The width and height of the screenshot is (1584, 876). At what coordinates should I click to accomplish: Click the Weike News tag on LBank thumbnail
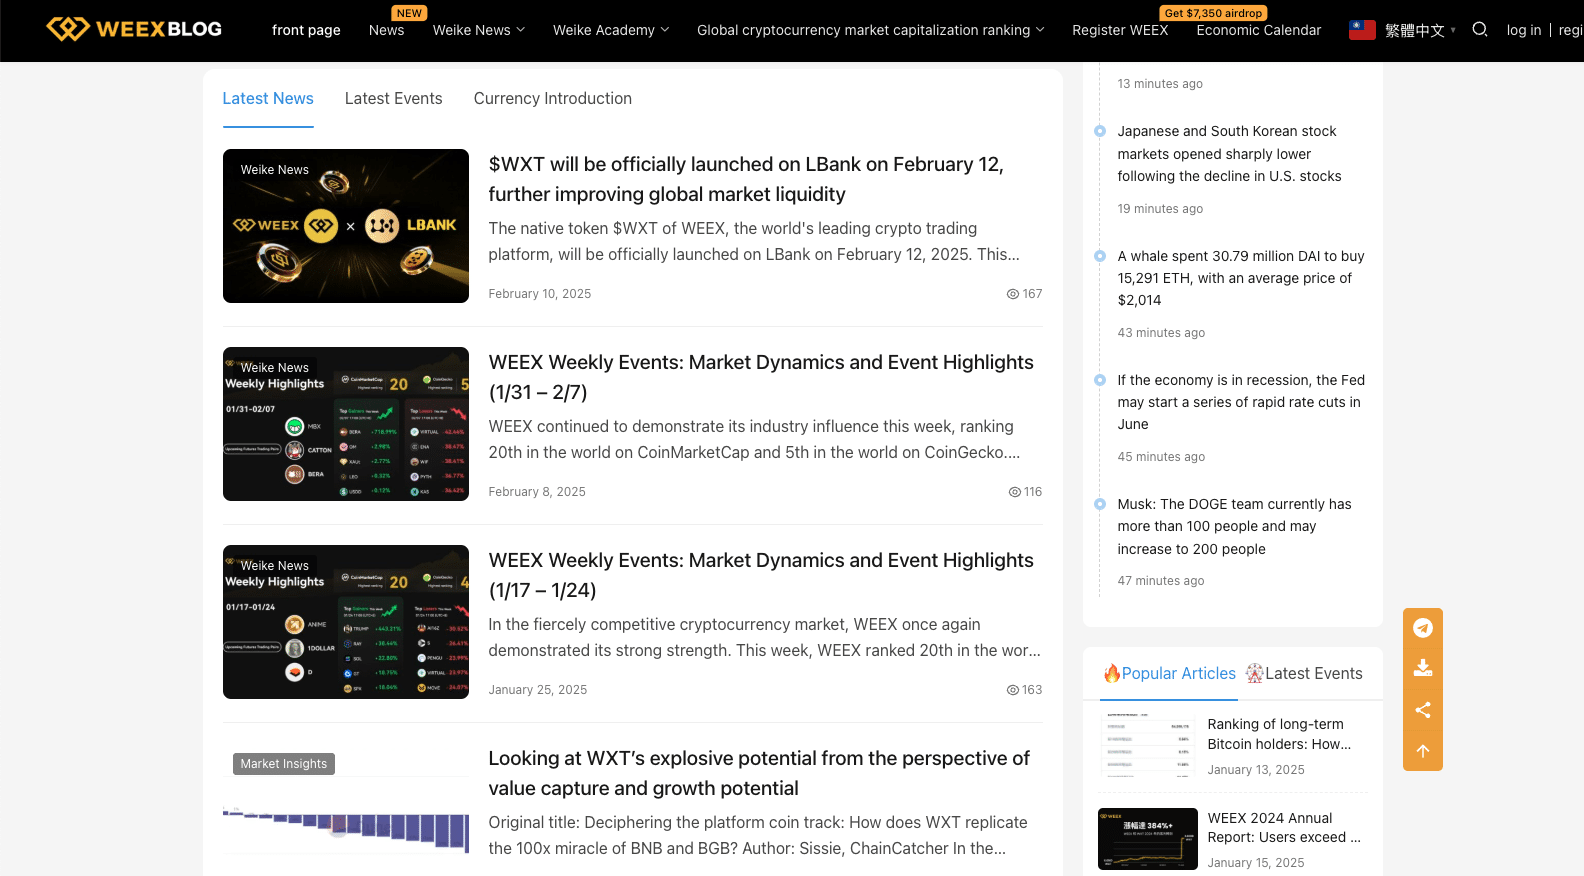tap(275, 170)
